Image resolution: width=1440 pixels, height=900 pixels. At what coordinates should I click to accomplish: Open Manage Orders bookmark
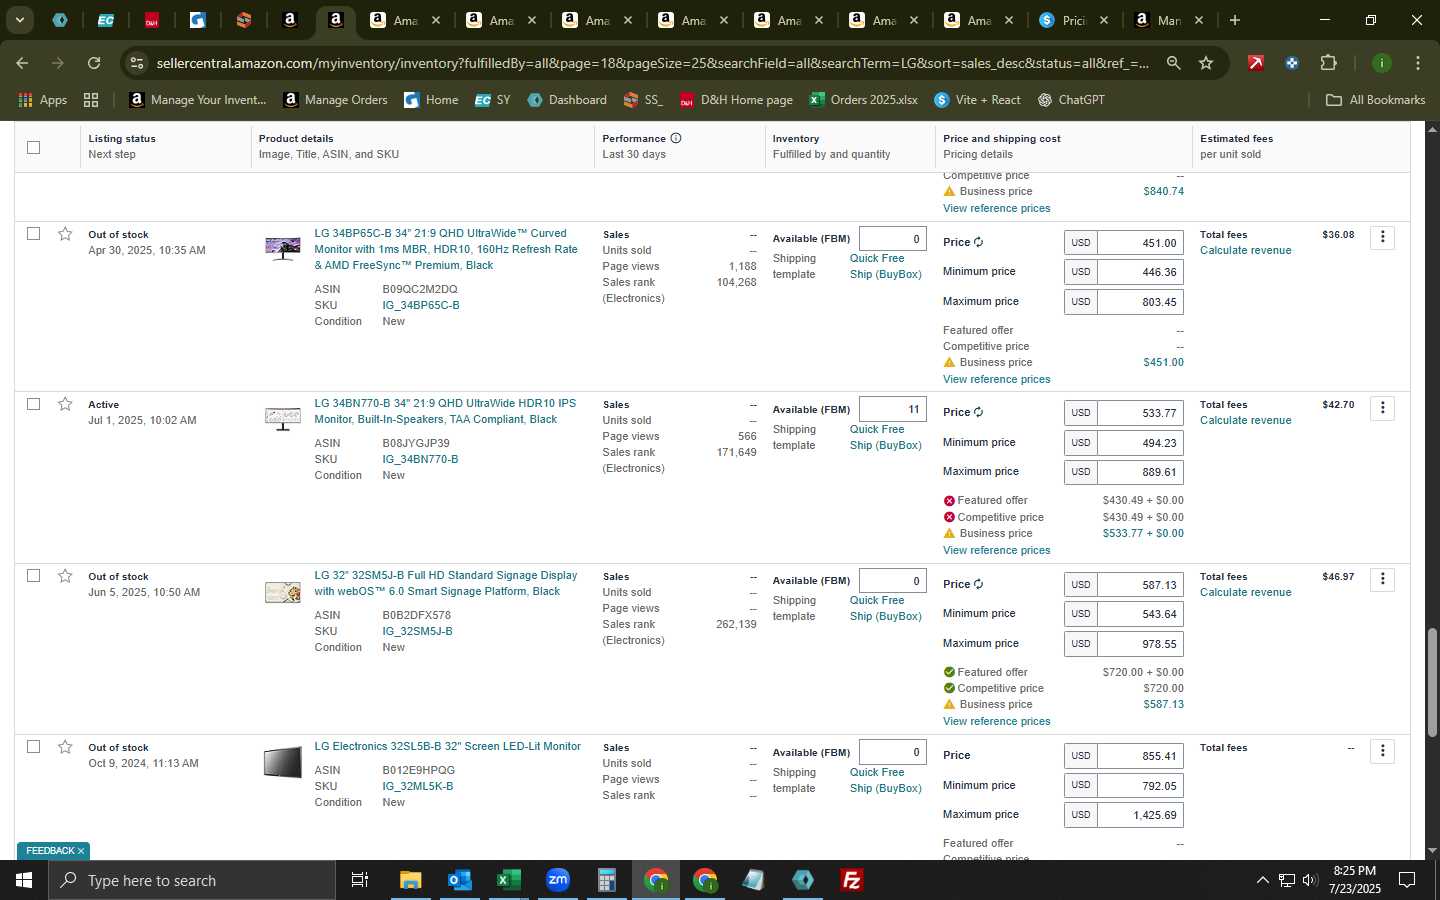335,100
